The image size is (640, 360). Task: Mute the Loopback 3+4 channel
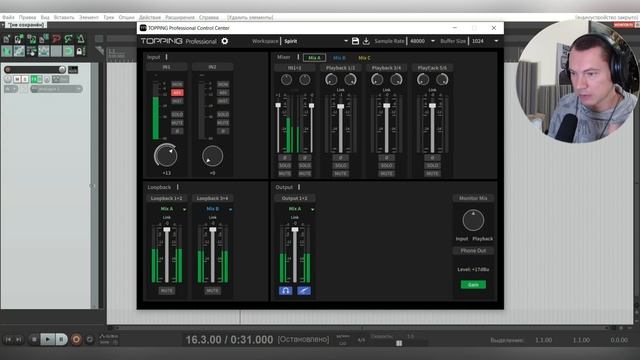pyautogui.click(x=212, y=291)
